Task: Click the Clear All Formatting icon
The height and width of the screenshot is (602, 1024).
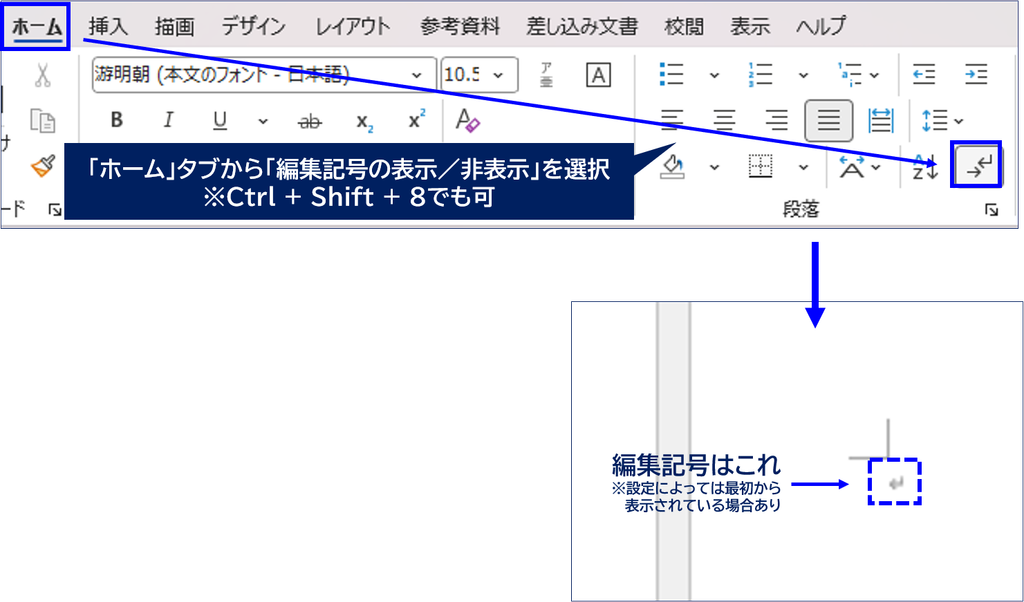Action: (x=467, y=121)
